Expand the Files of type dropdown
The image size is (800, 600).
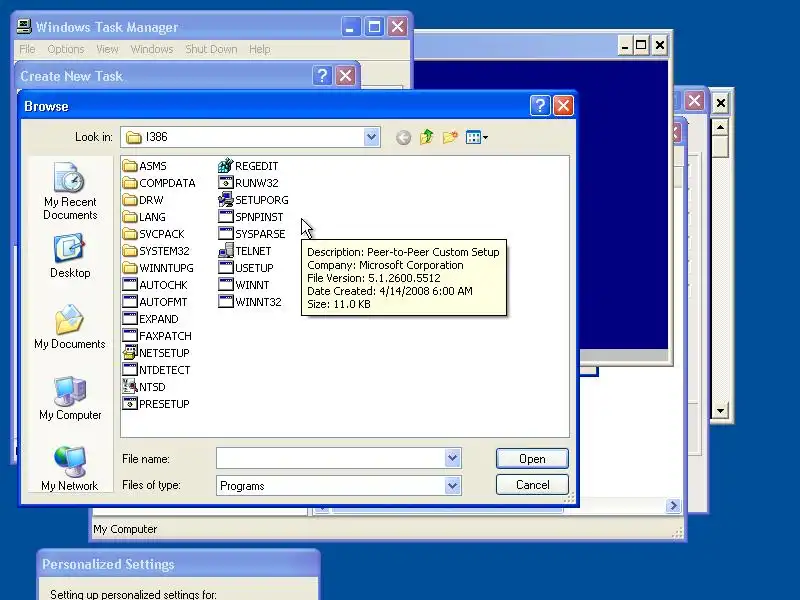coord(453,485)
